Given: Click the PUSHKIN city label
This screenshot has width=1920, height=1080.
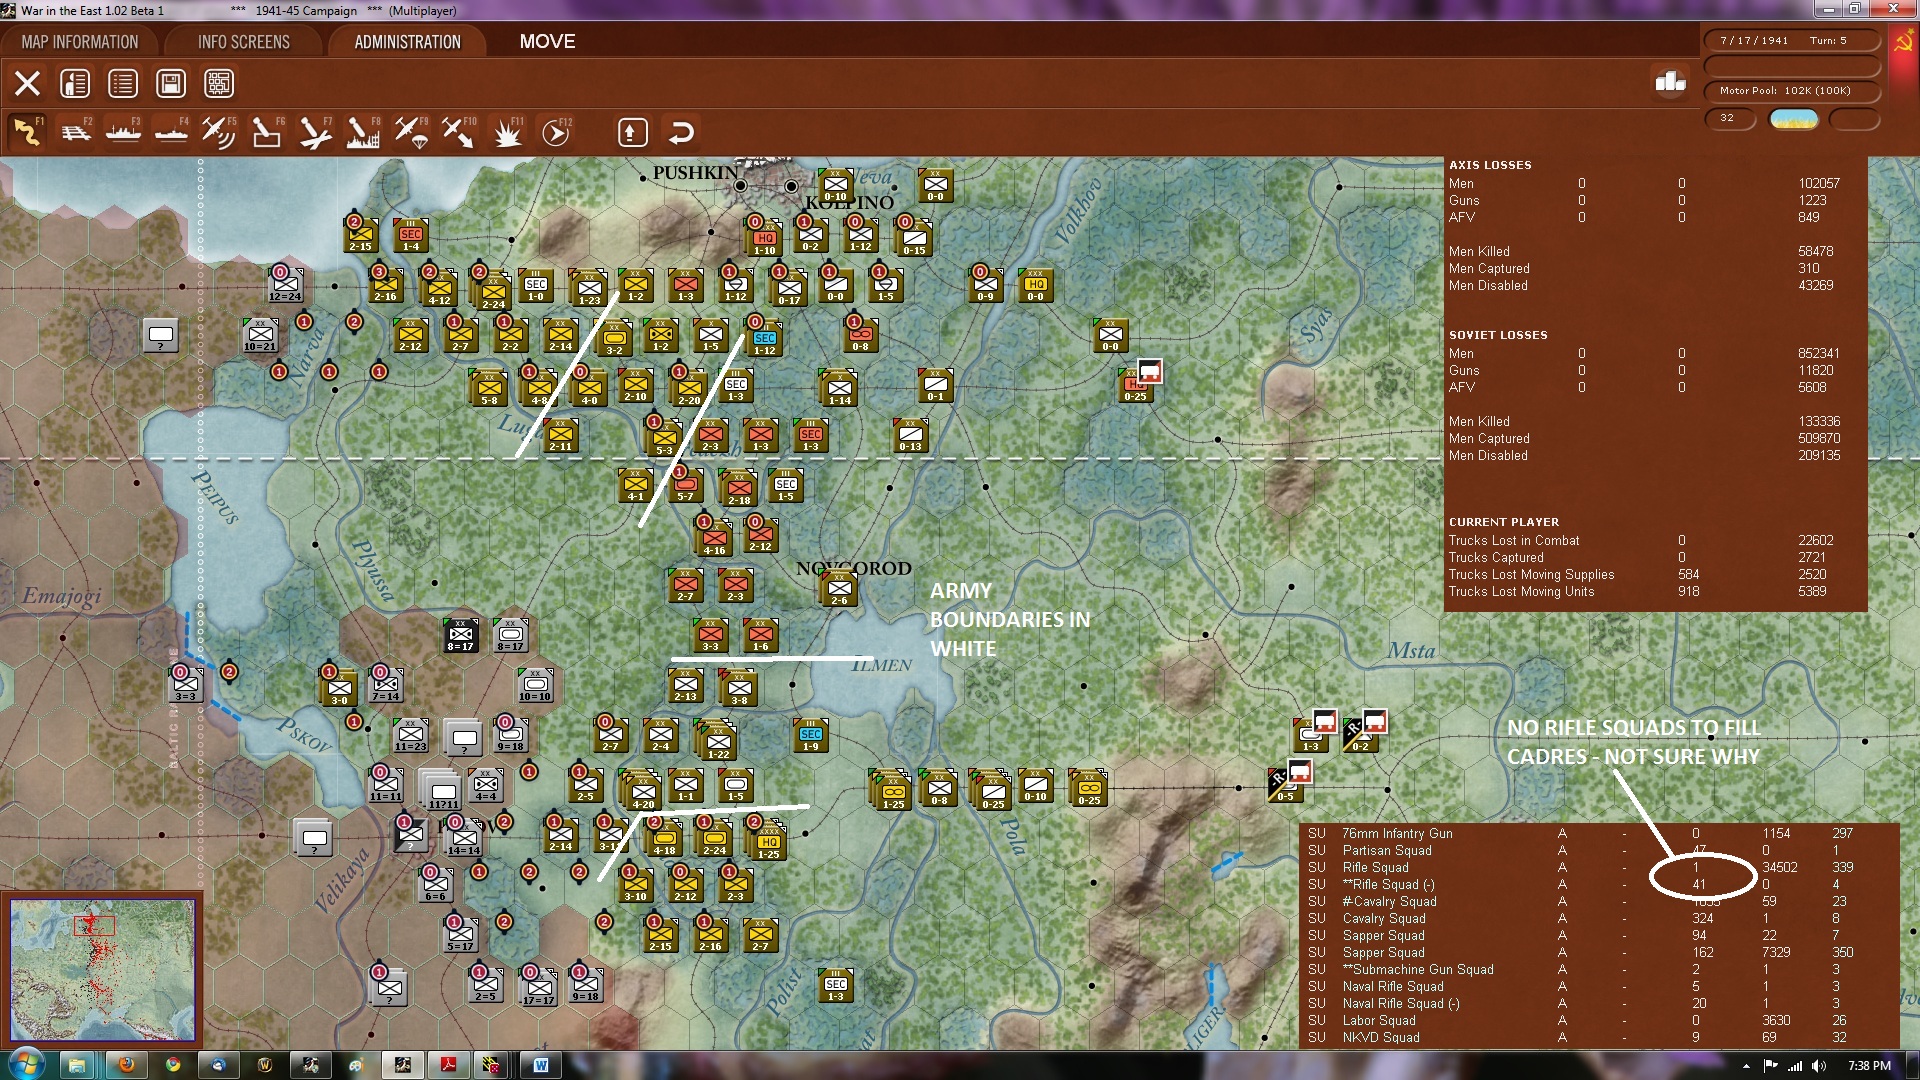Looking at the screenshot, I should pyautogui.click(x=695, y=173).
